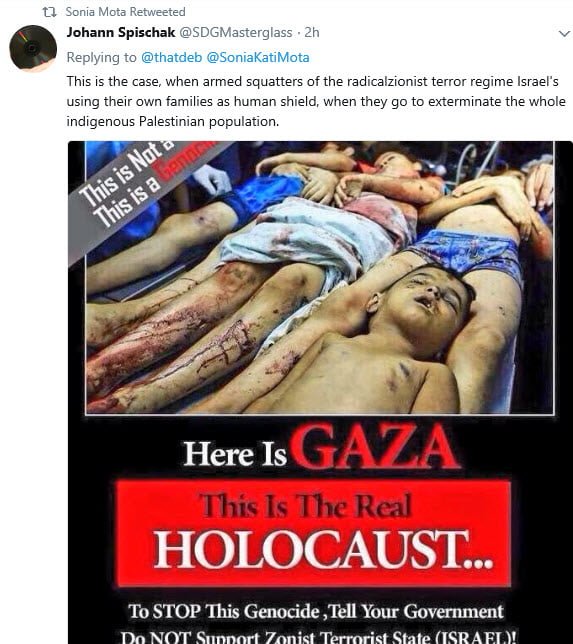Image resolution: width=573 pixels, height=644 pixels.
Task: Open the vinyl disc profile avatar
Action: [33, 48]
